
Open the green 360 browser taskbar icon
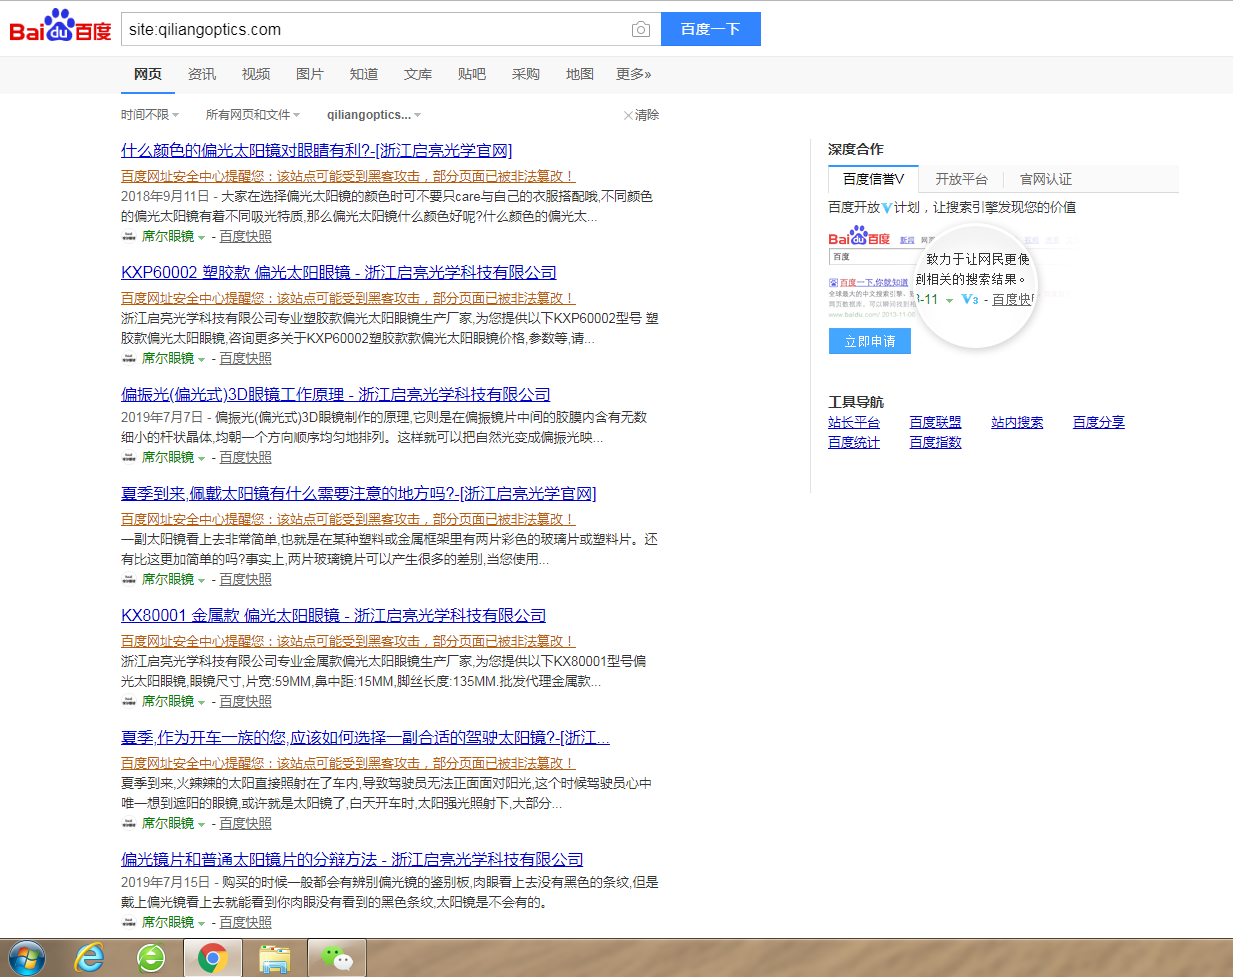[x=151, y=959]
